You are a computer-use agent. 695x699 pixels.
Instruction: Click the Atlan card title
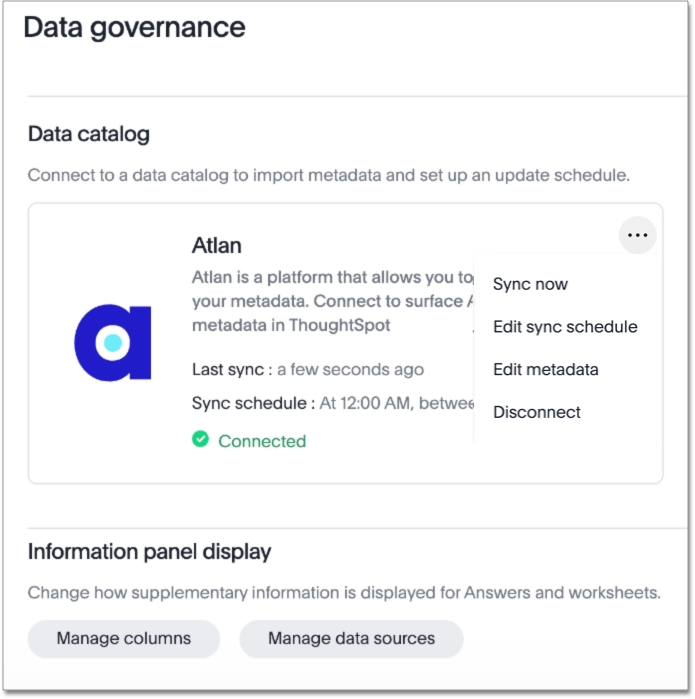[216, 245]
